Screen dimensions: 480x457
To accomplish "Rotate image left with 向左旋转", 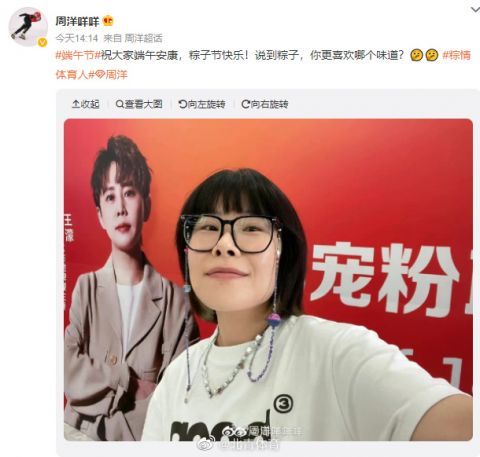I will pos(202,104).
